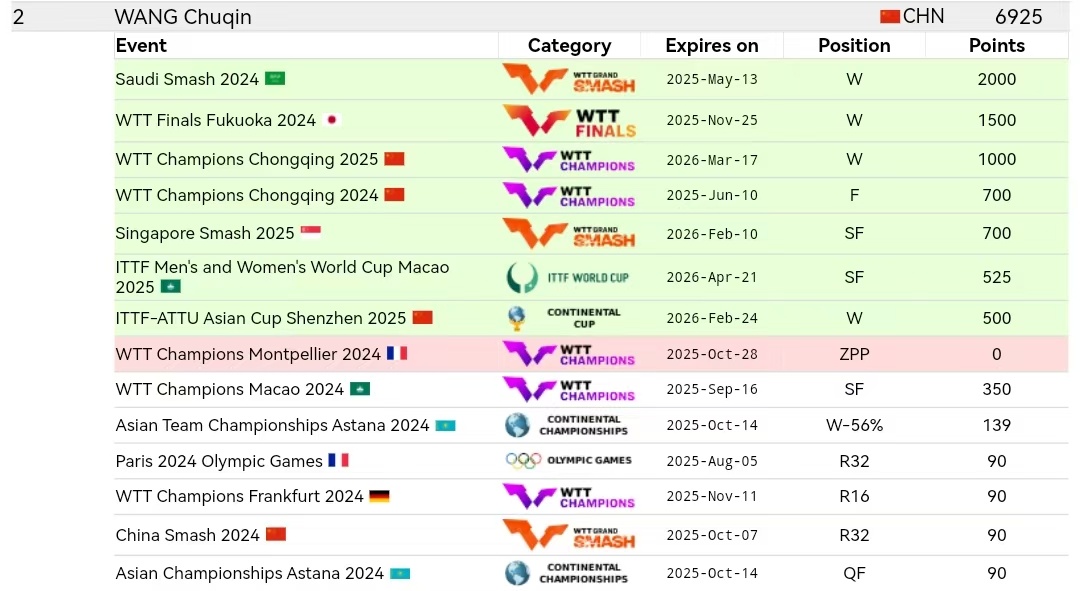Screen dimensions: 1080x591
Task: Open Singapore Smash 2025 event
Action: point(205,233)
